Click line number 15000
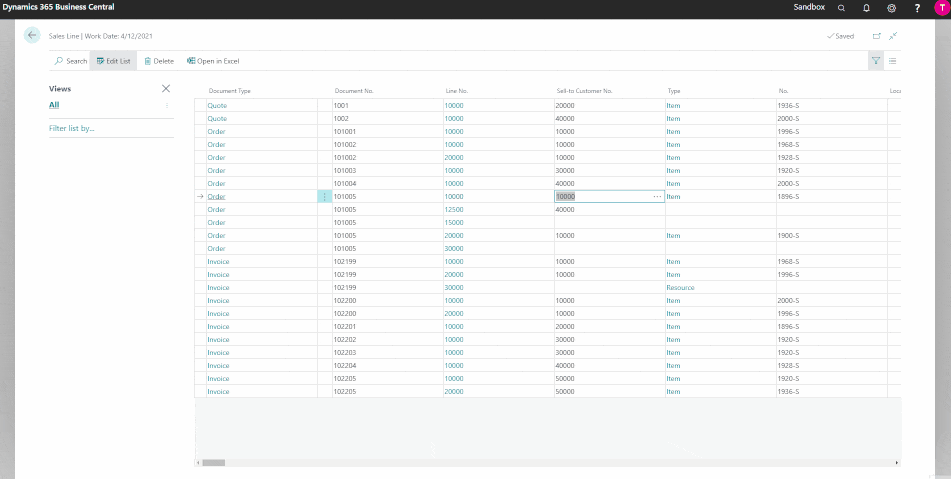The height and width of the screenshot is (479, 951). tap(454, 223)
